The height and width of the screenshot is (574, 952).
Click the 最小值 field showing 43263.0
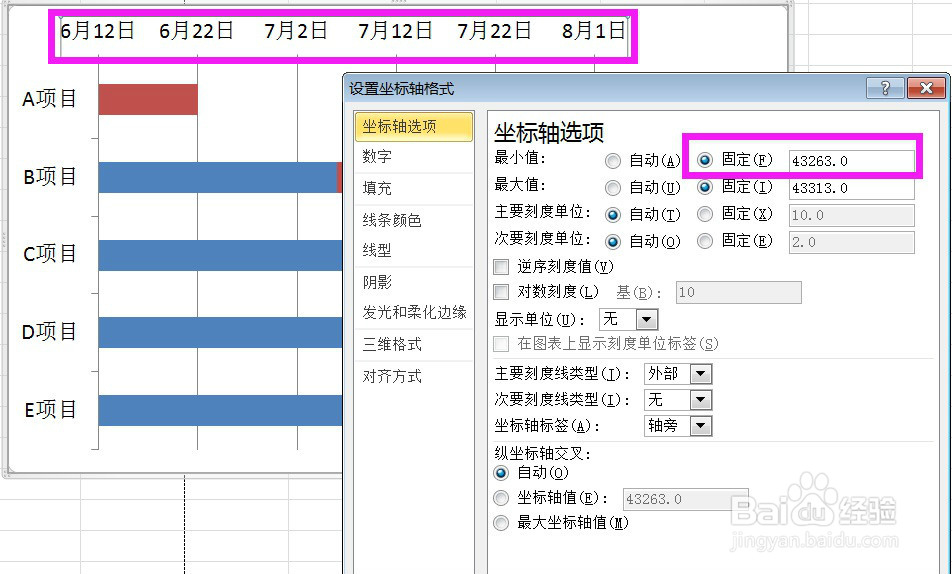pyautogui.click(x=852, y=161)
